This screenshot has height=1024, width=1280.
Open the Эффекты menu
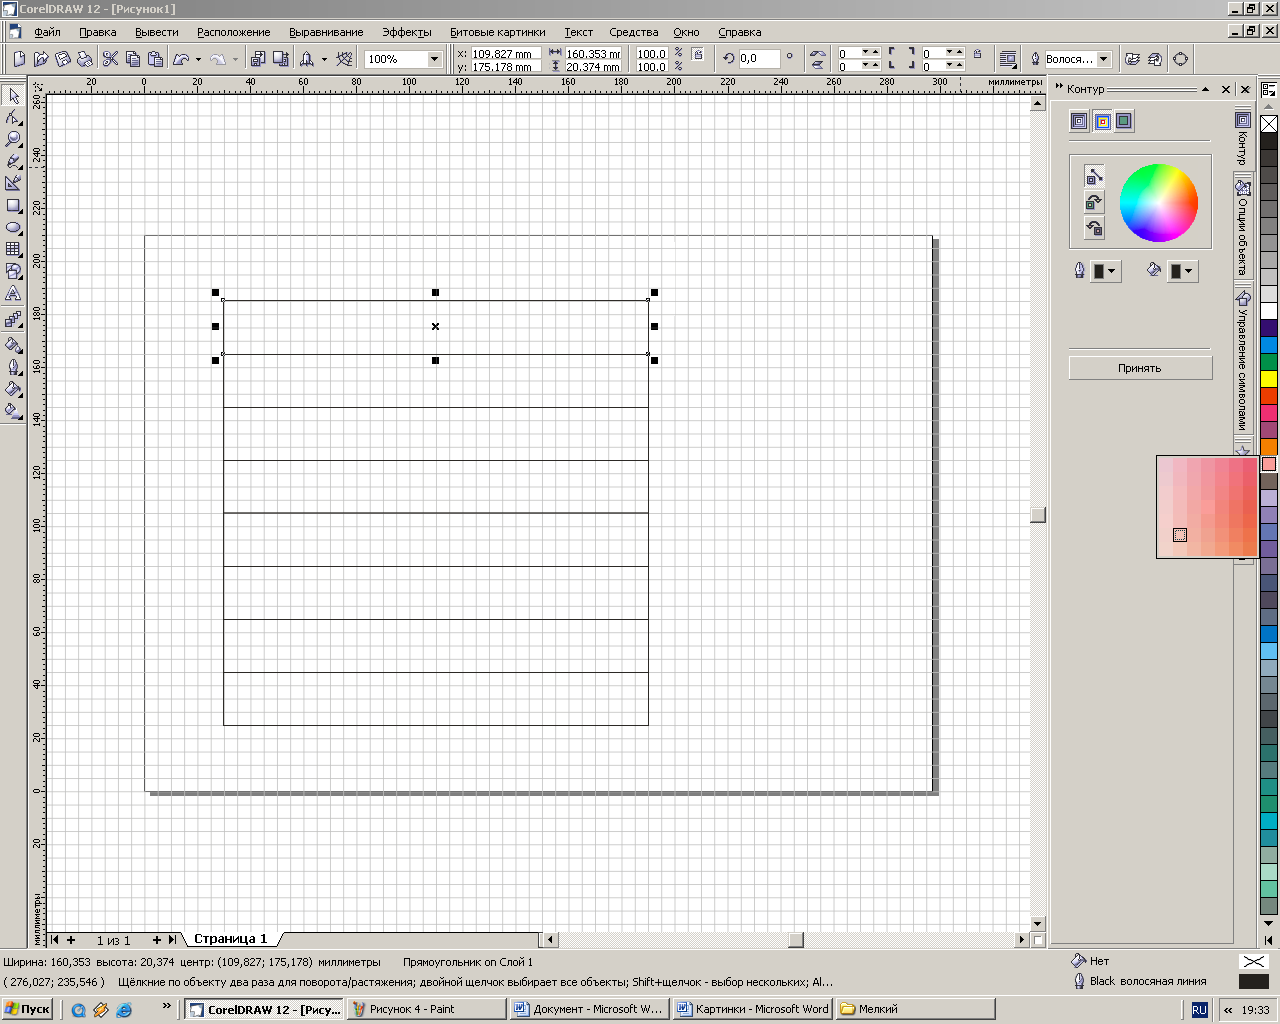coord(407,32)
